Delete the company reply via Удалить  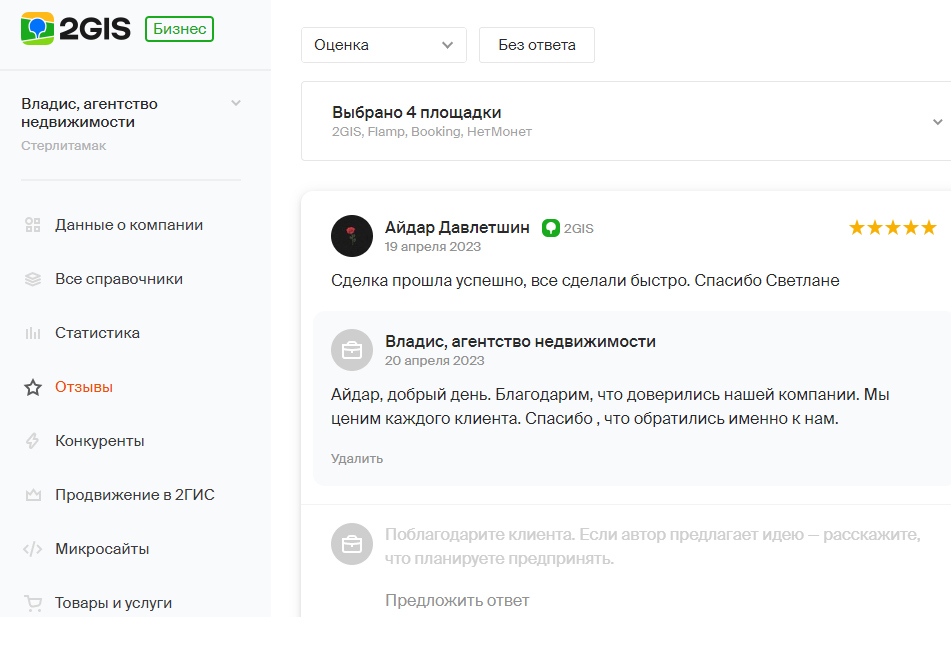(357, 459)
